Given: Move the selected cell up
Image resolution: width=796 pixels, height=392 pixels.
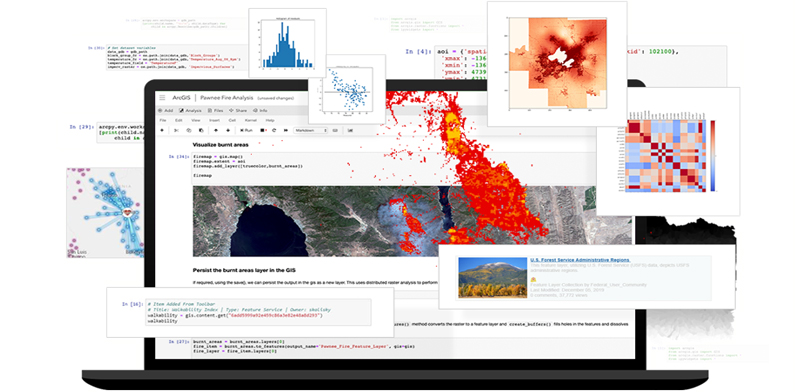Looking at the screenshot, I should [216, 130].
